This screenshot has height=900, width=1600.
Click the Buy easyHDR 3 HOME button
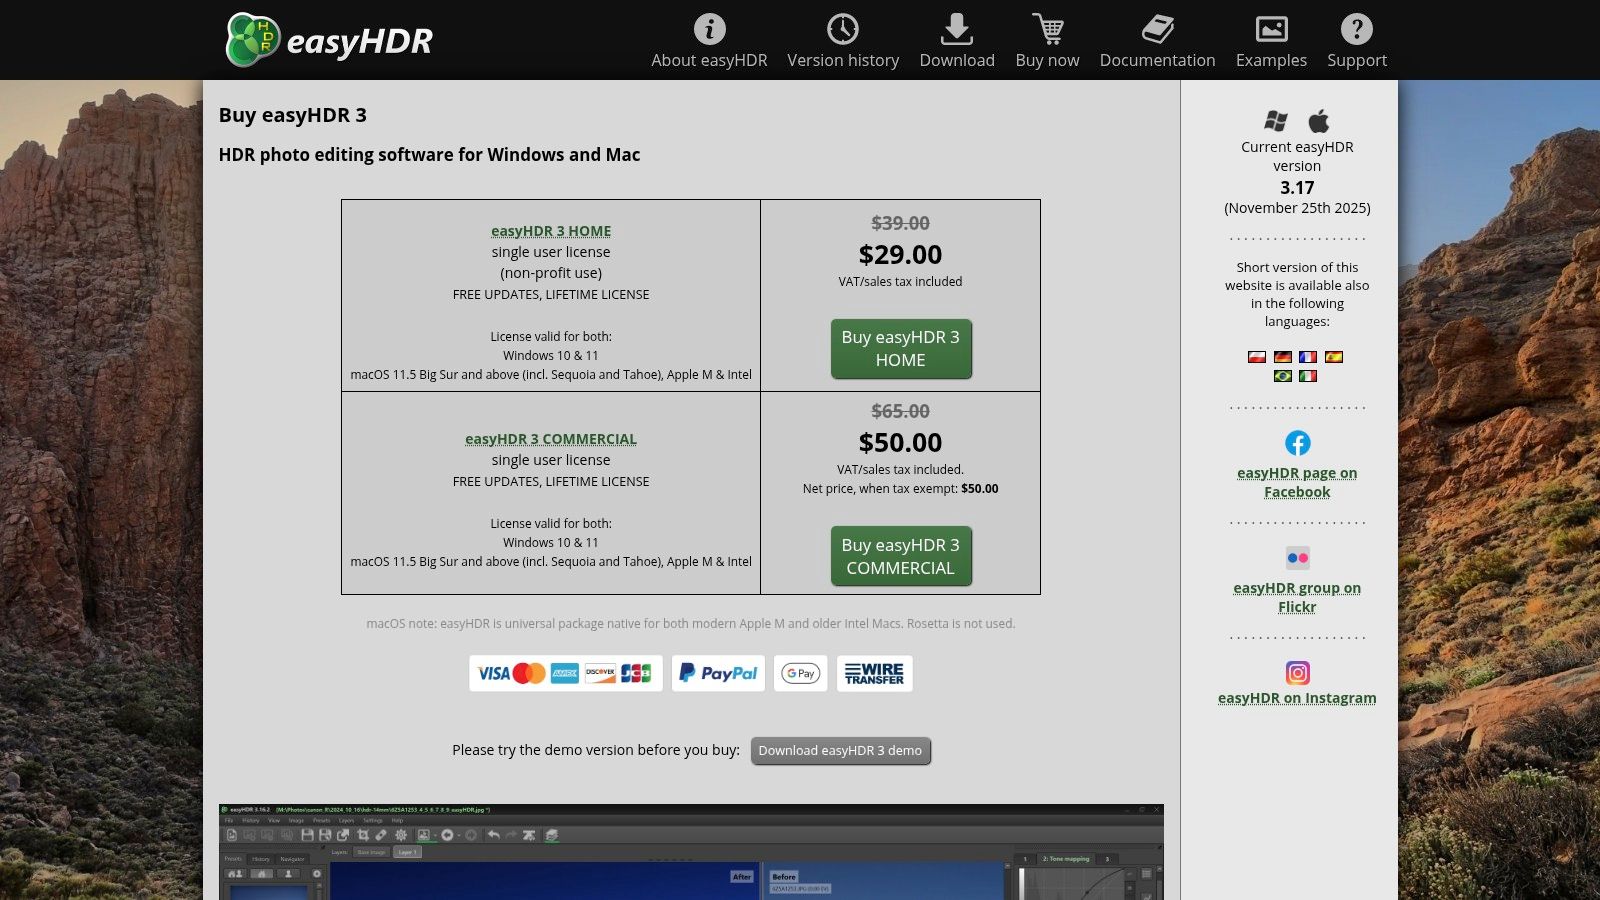pos(900,349)
